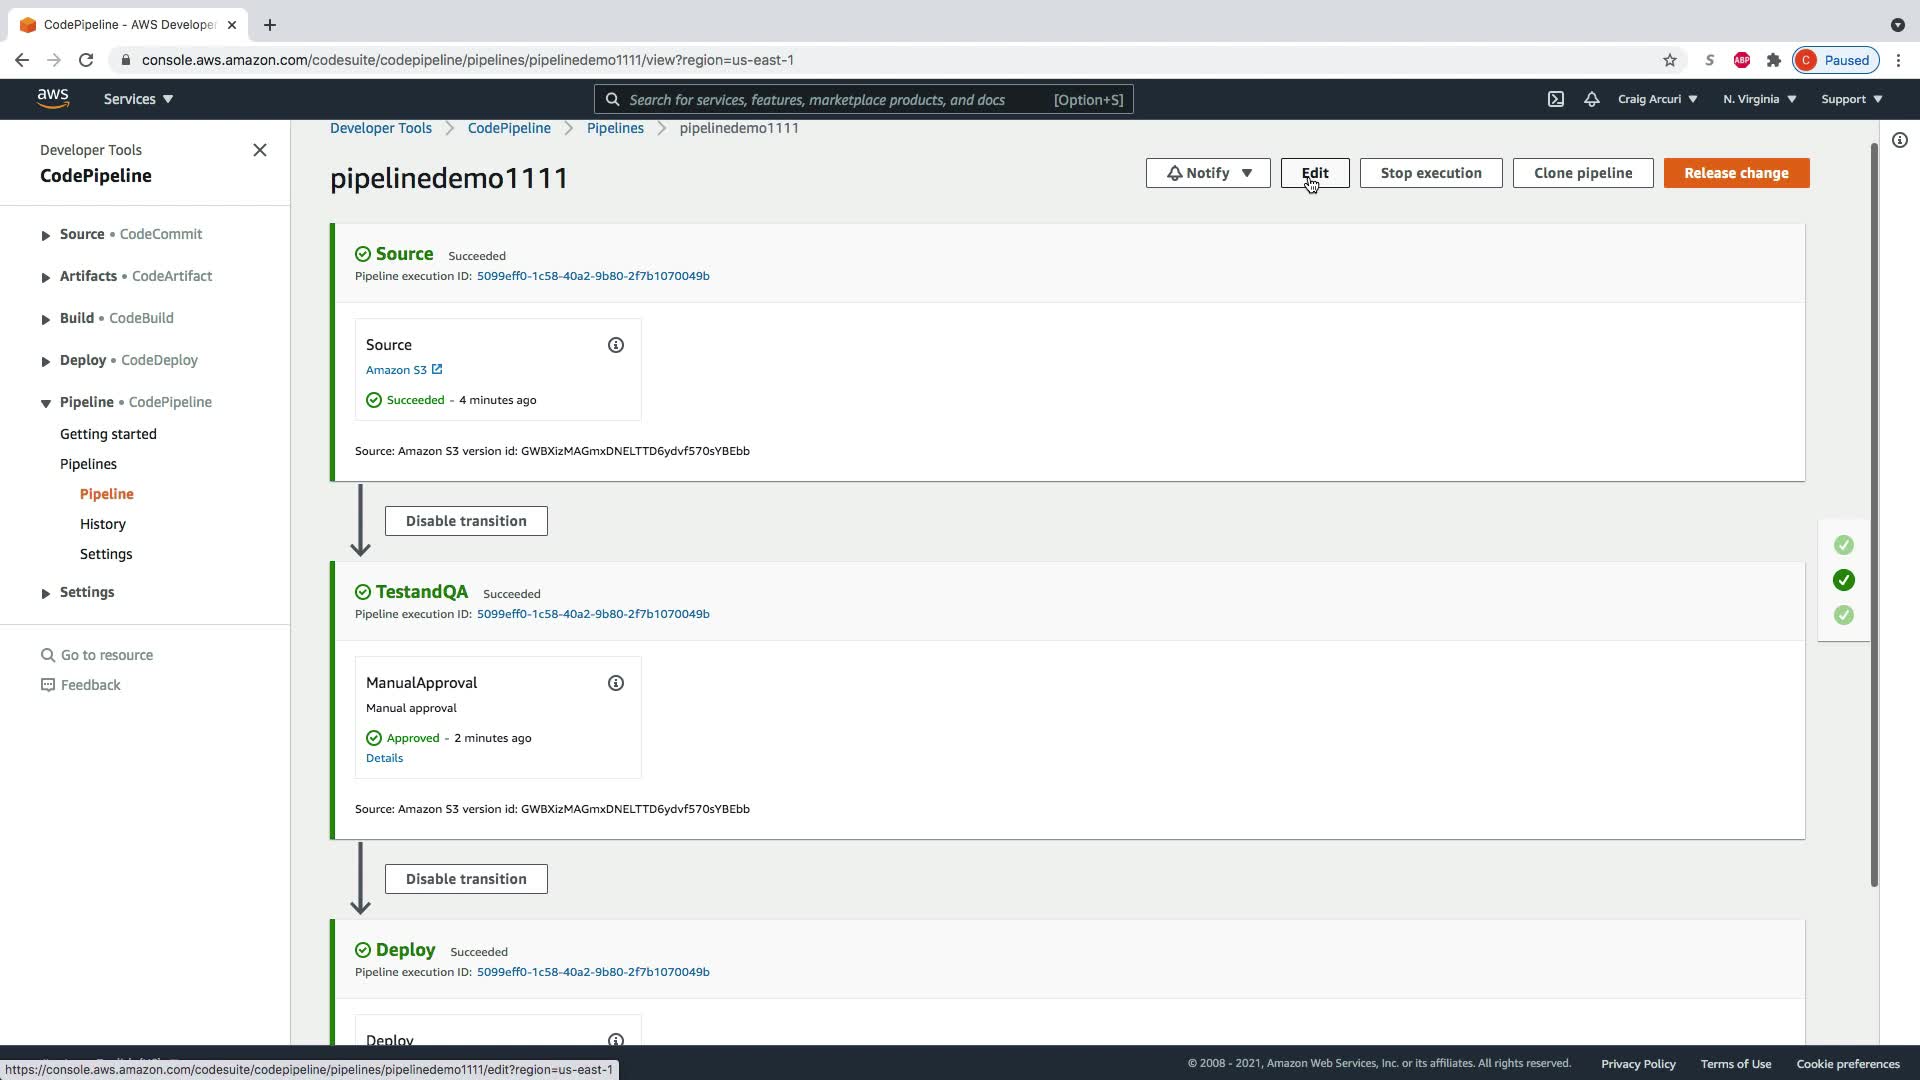Image resolution: width=1920 pixels, height=1080 pixels.
Task: Expand the Build CodeBuild section
Action: (x=46, y=319)
